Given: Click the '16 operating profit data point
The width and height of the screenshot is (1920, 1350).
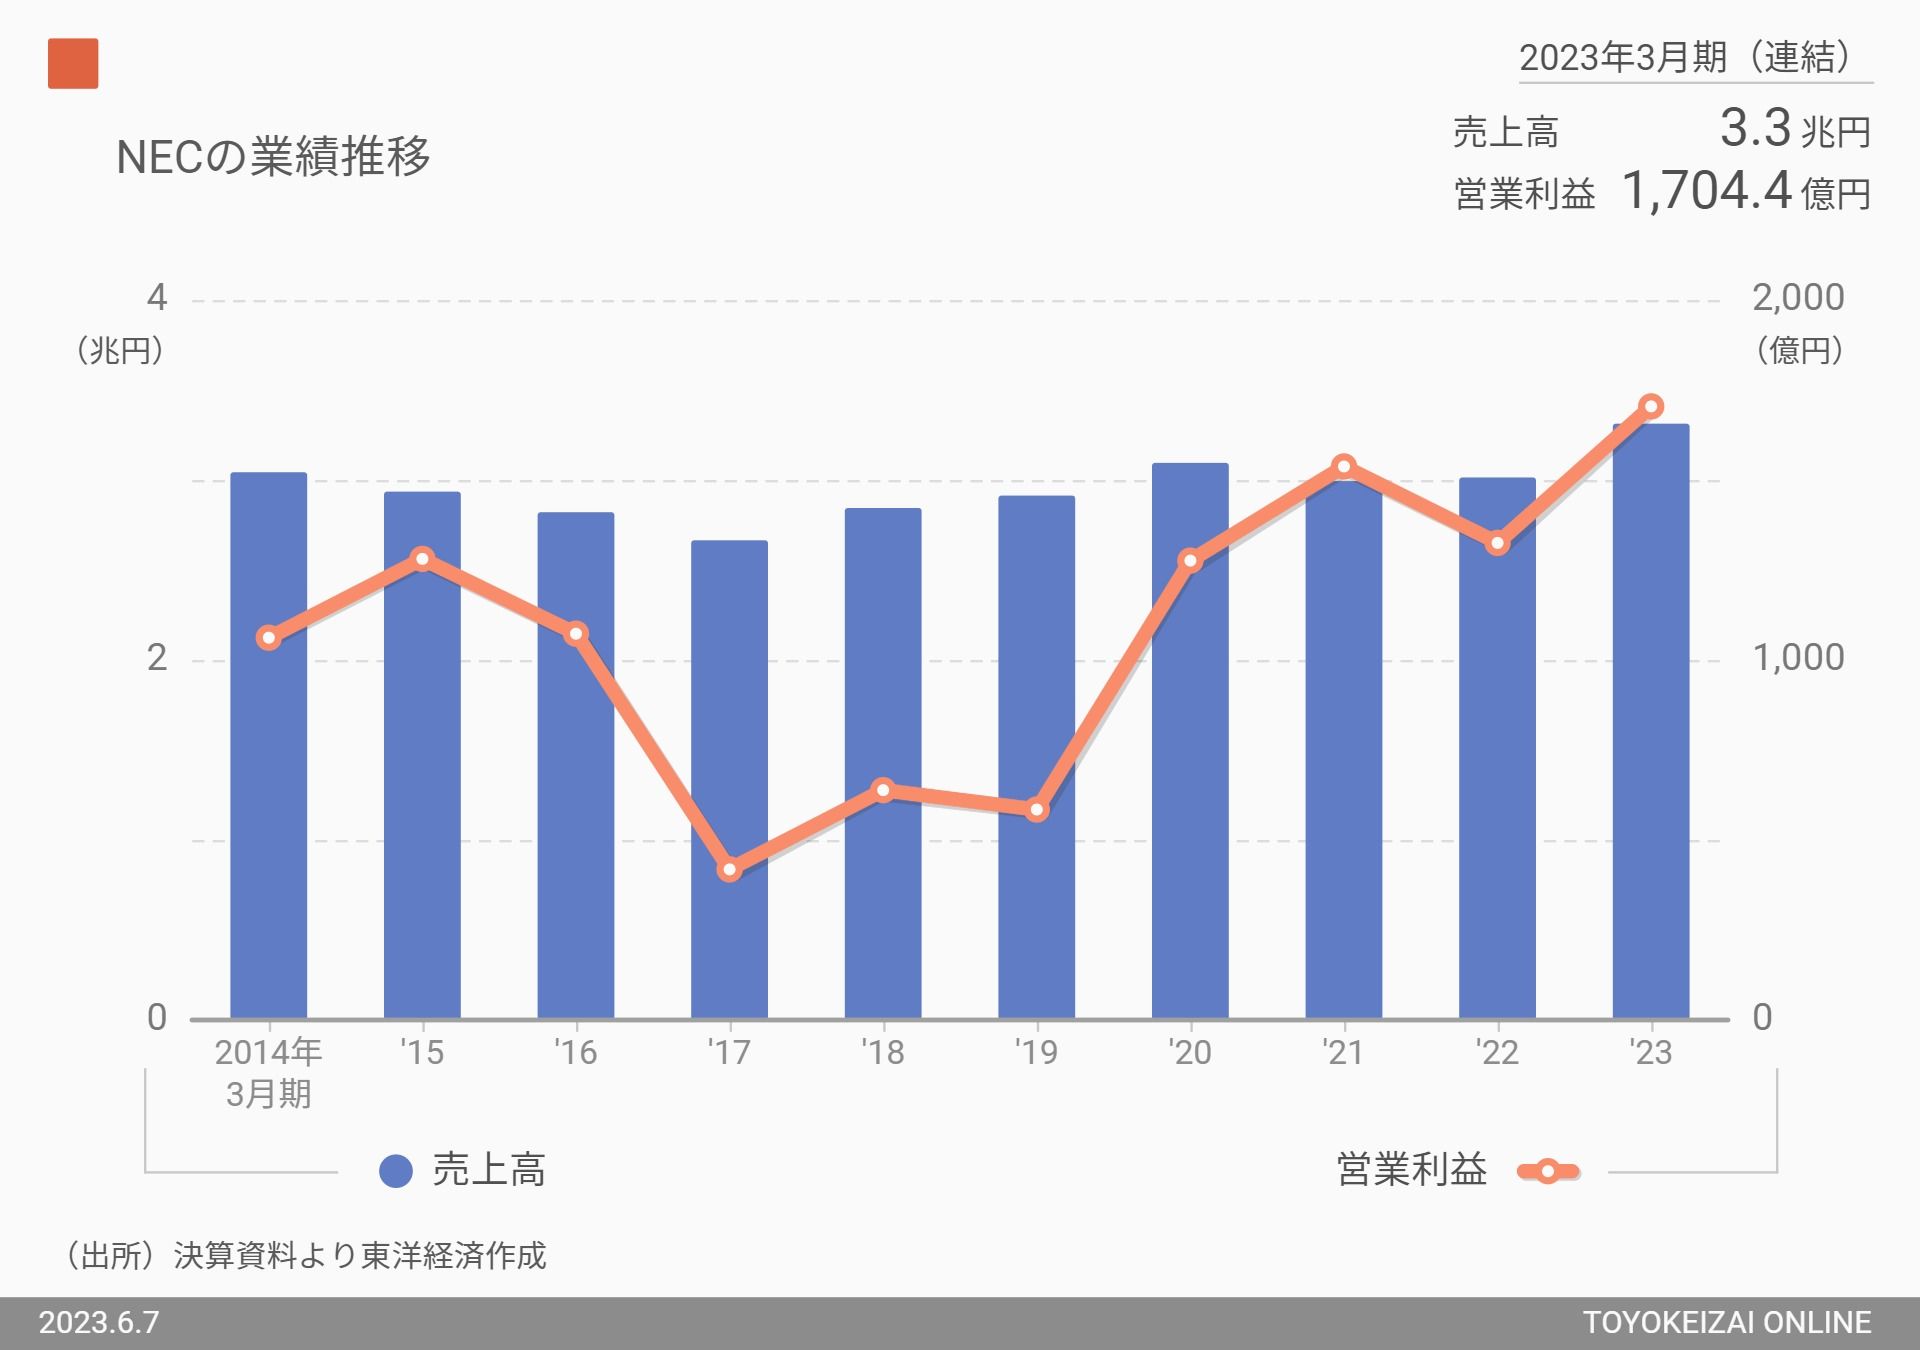Looking at the screenshot, I should click(576, 634).
